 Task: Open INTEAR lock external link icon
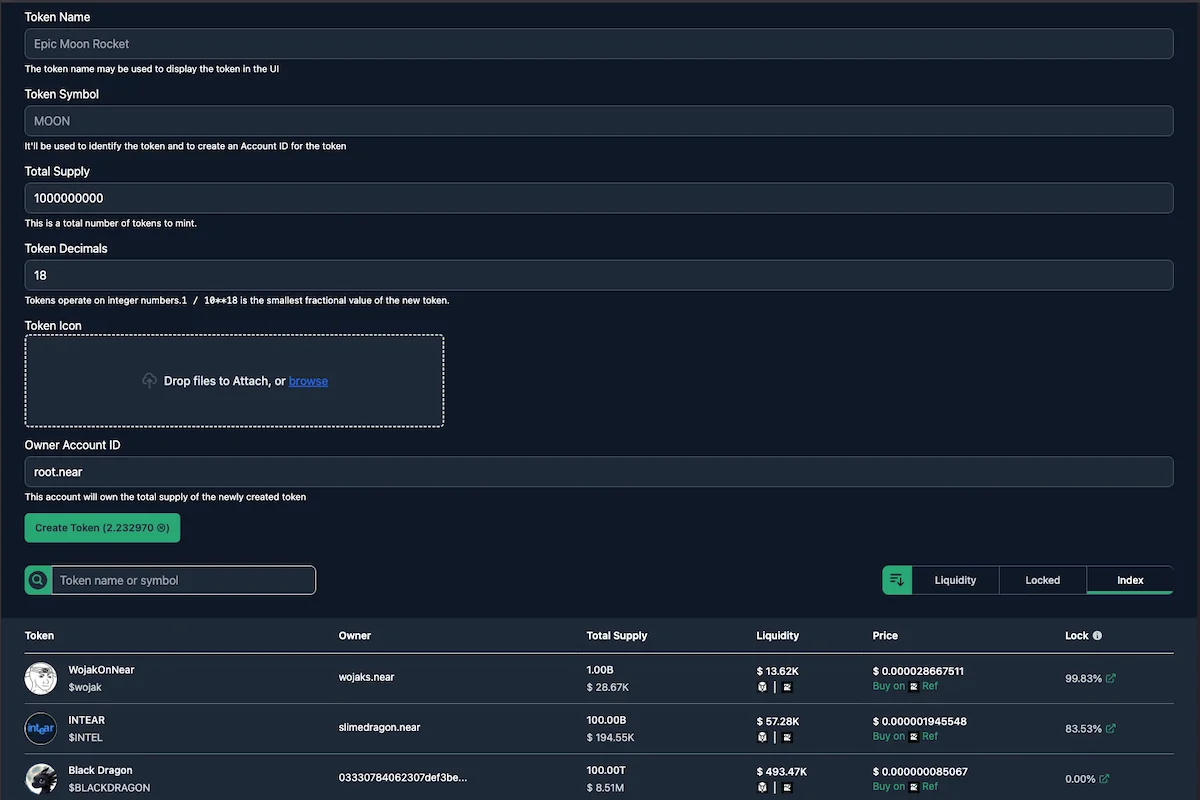[1111, 728]
